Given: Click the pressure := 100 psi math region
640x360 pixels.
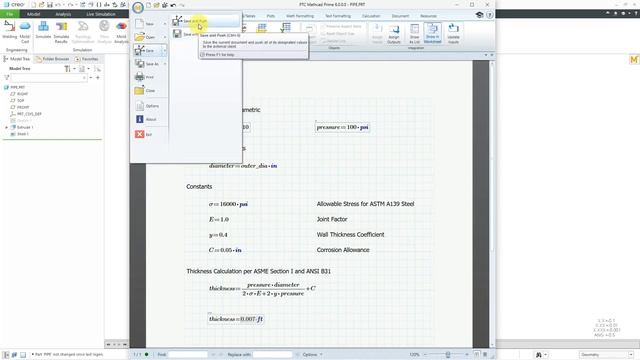Looking at the screenshot, I should coord(343,127).
